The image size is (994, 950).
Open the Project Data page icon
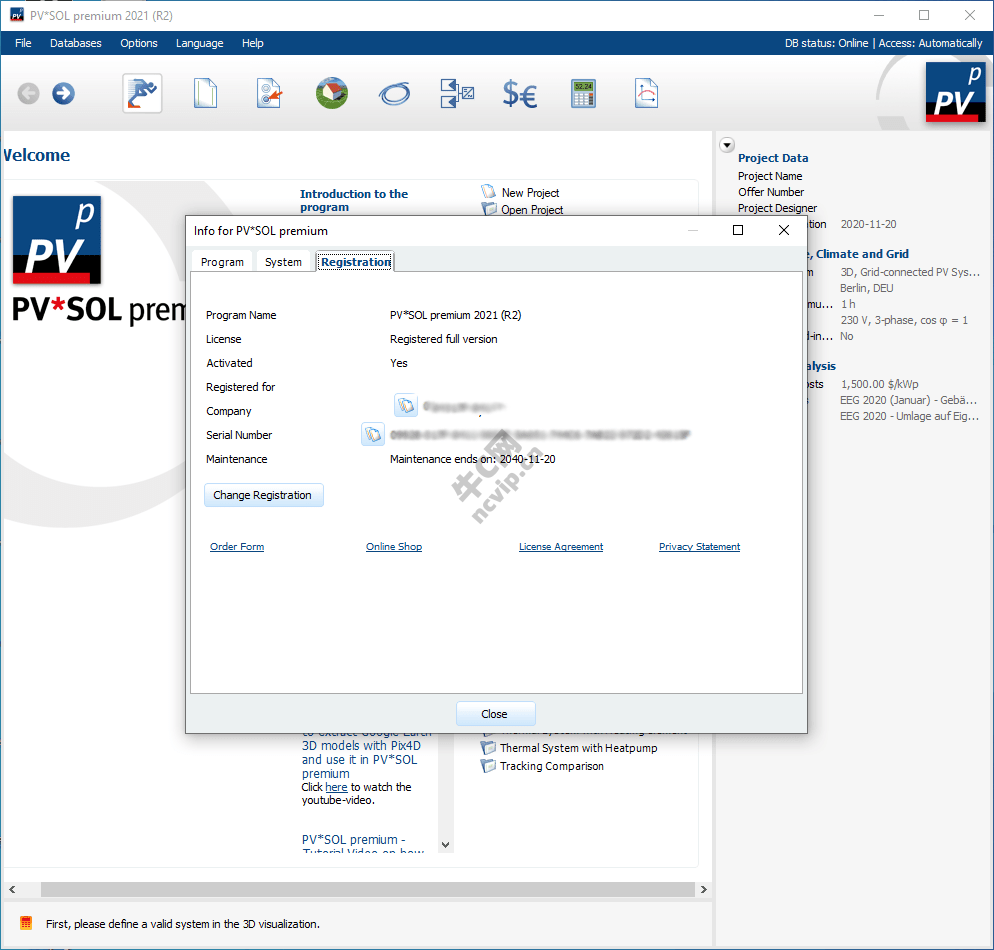coord(205,94)
